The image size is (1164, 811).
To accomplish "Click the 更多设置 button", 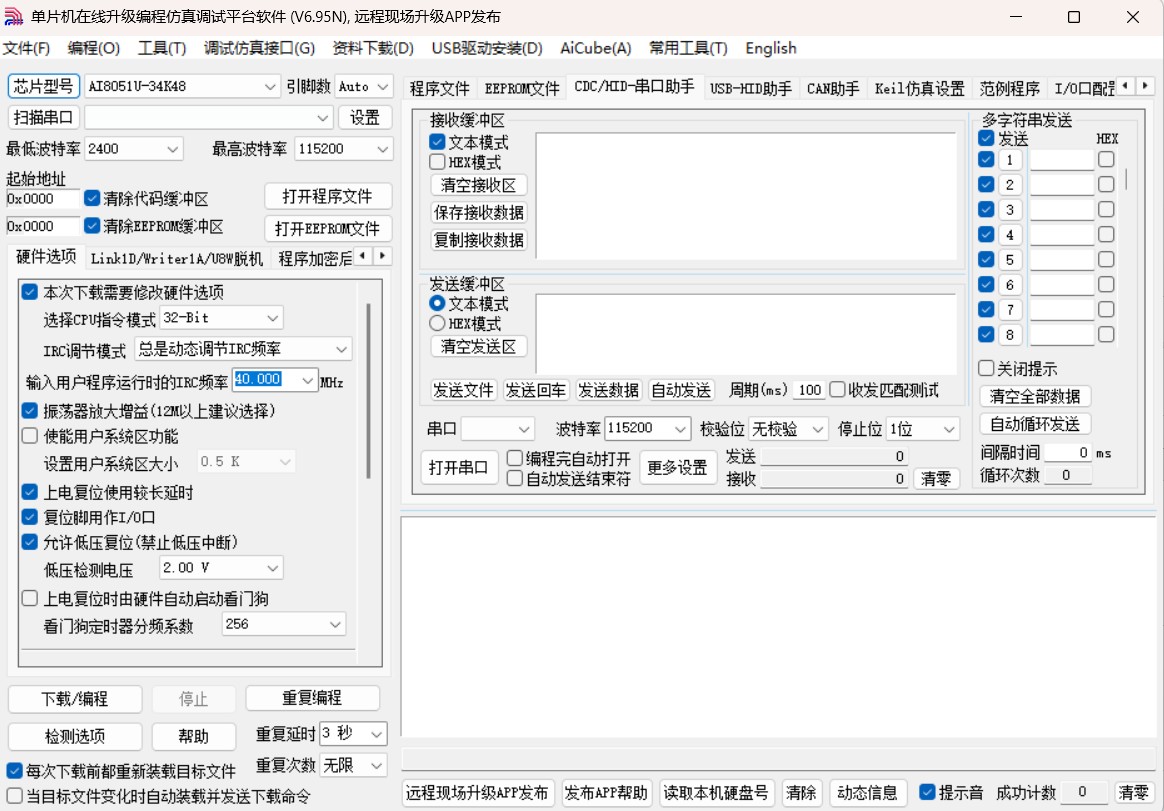I will pos(677,467).
